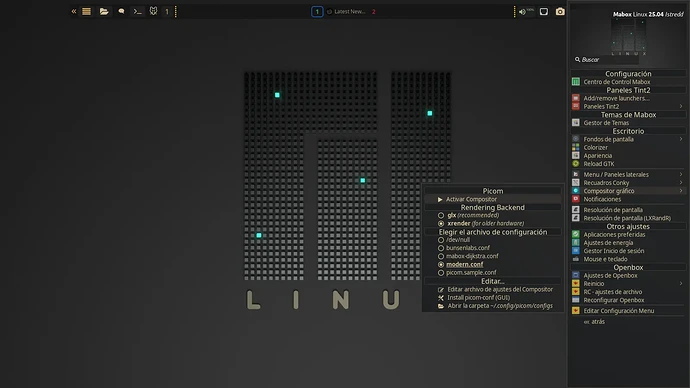Image resolution: width=690 pixels, height=388 pixels.
Task: Open Centro de Control Mabox icon
Action: click(576, 82)
